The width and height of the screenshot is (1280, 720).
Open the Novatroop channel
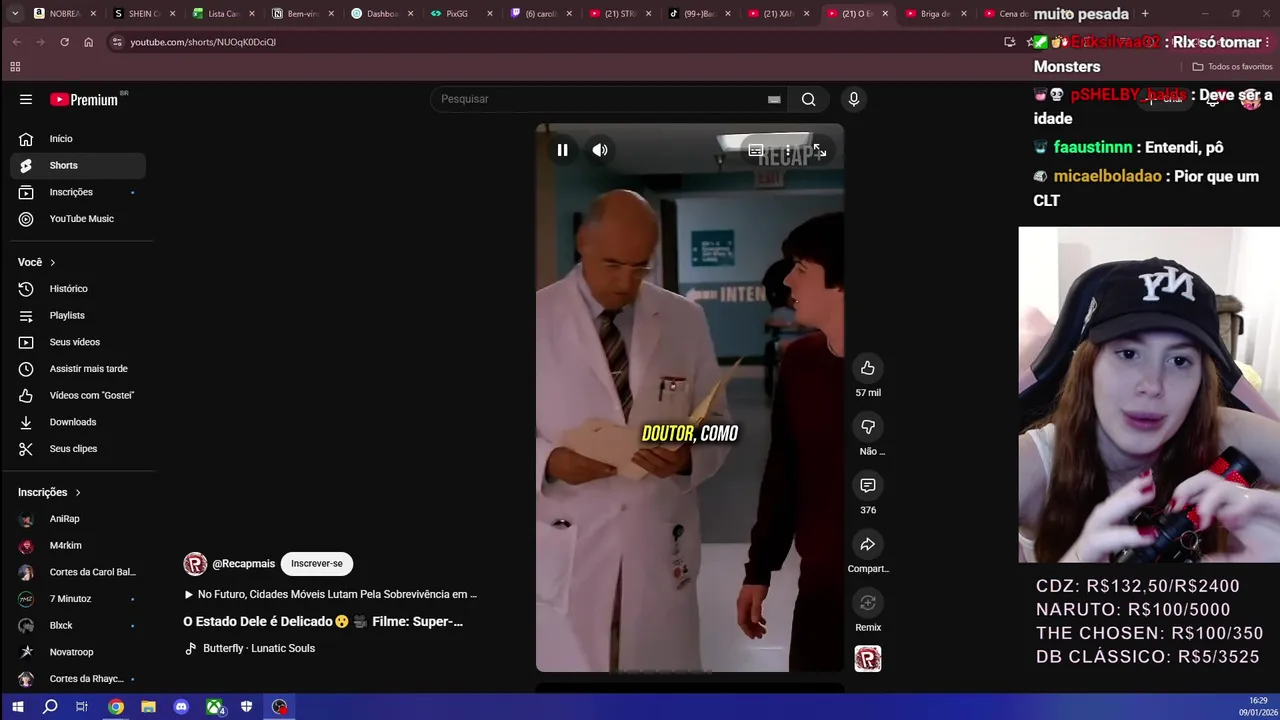78,652
